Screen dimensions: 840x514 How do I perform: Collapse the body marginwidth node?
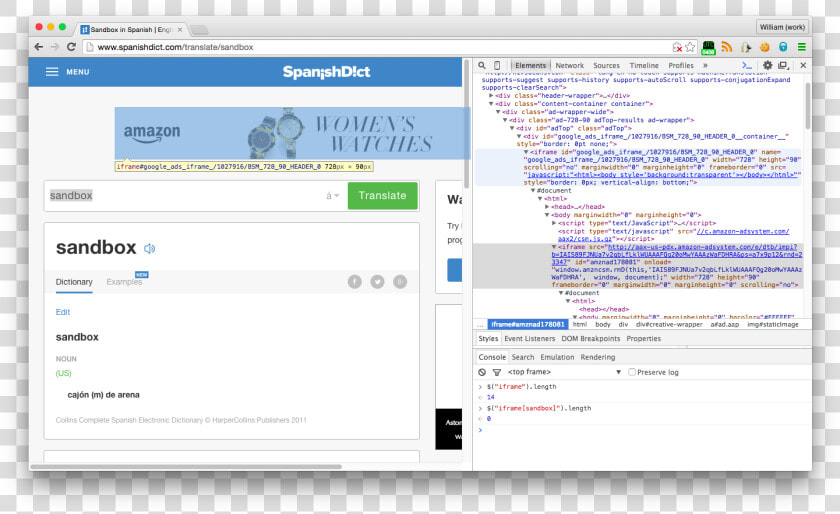pyautogui.click(x=546, y=215)
